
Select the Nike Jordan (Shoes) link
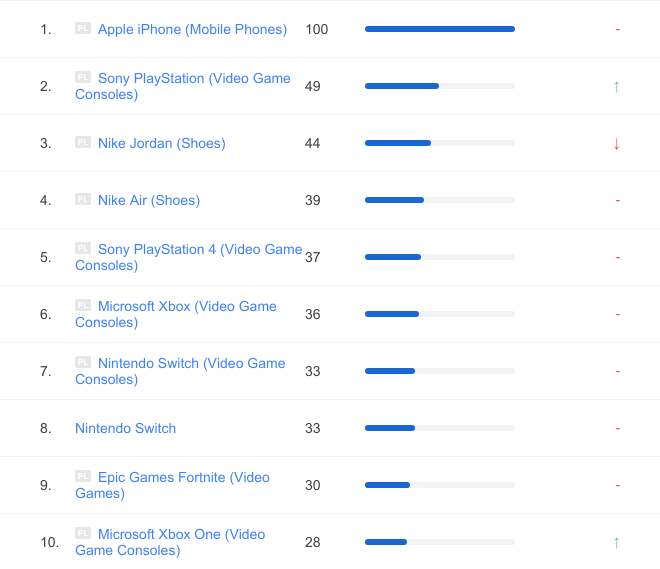pos(161,143)
